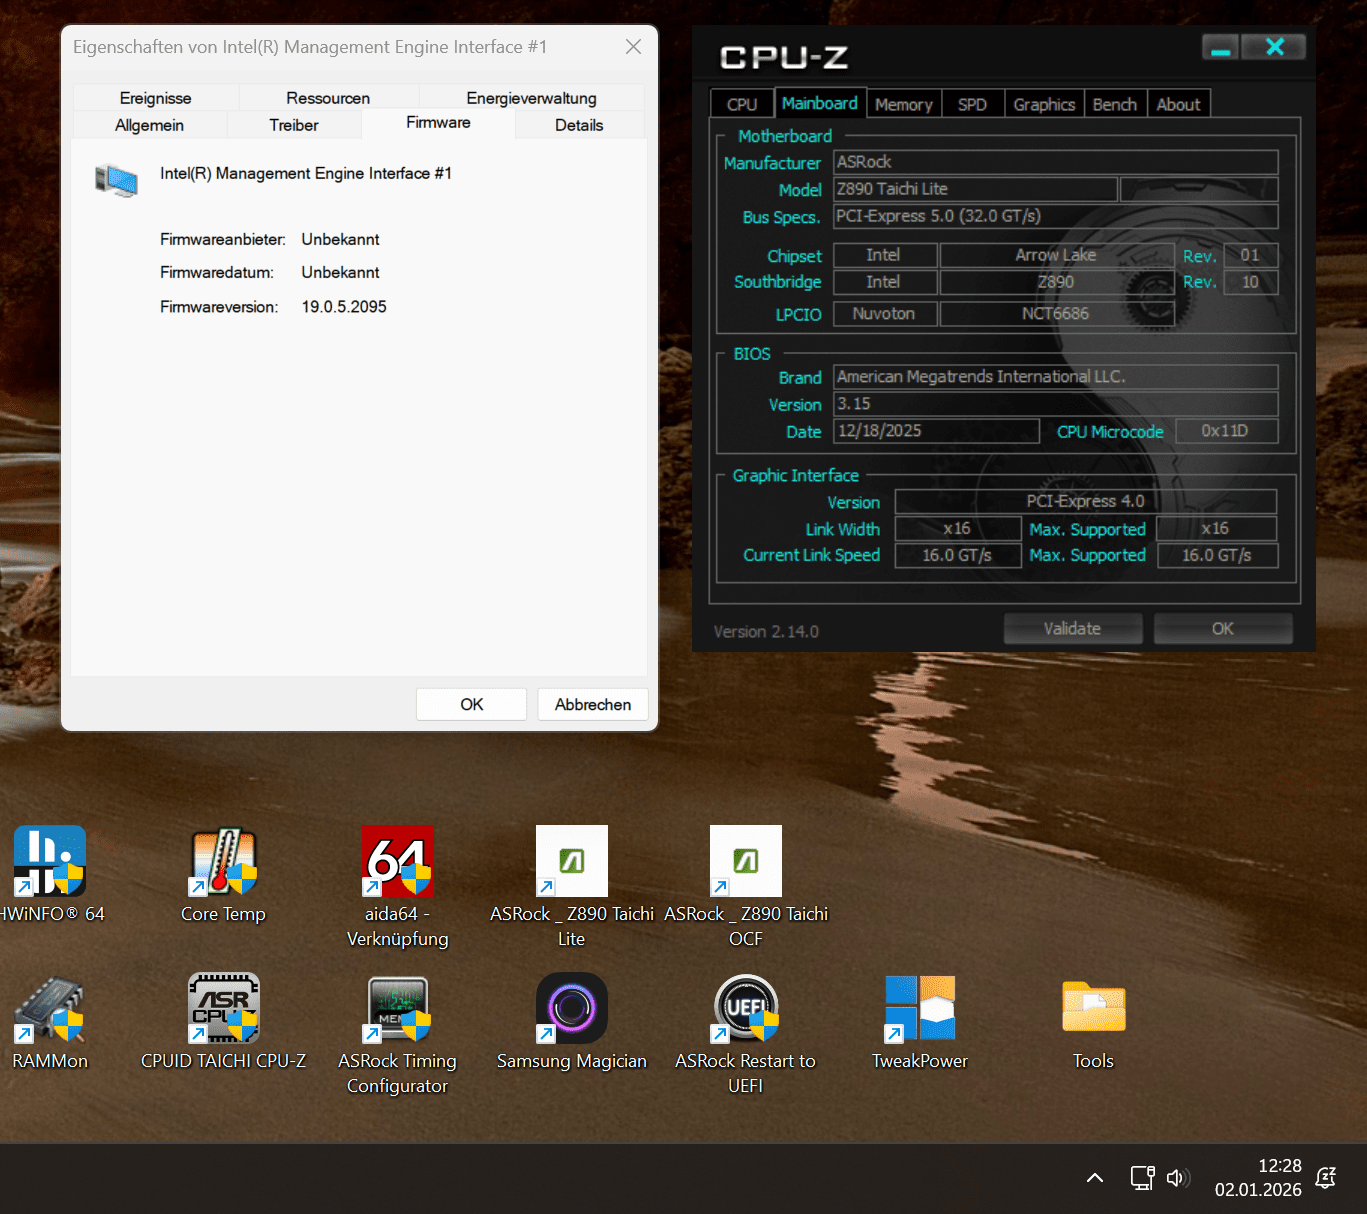Viewport: 1367px width, 1214px height.
Task: Switch to the SPD tab in CPU-Z
Action: tap(972, 104)
